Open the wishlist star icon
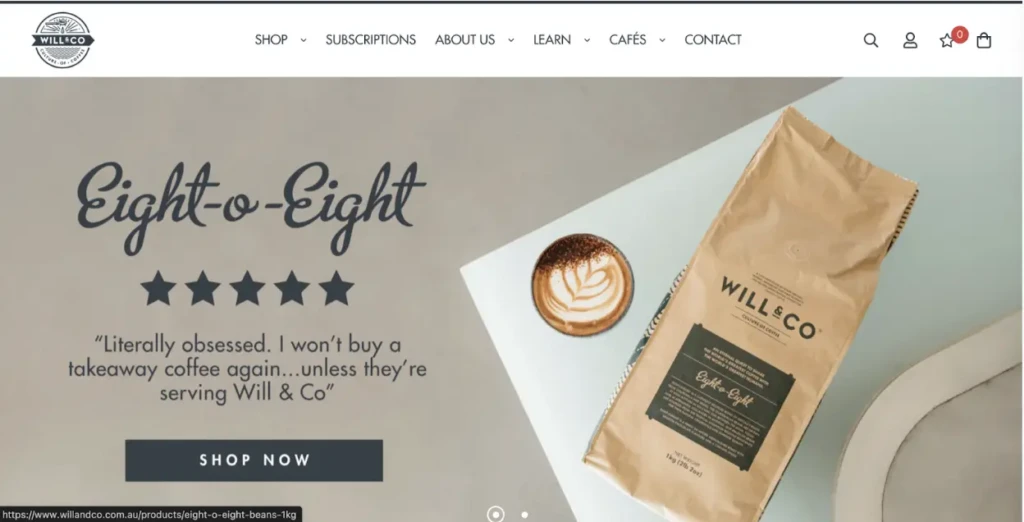Image resolution: width=1024 pixels, height=522 pixels. tap(946, 41)
